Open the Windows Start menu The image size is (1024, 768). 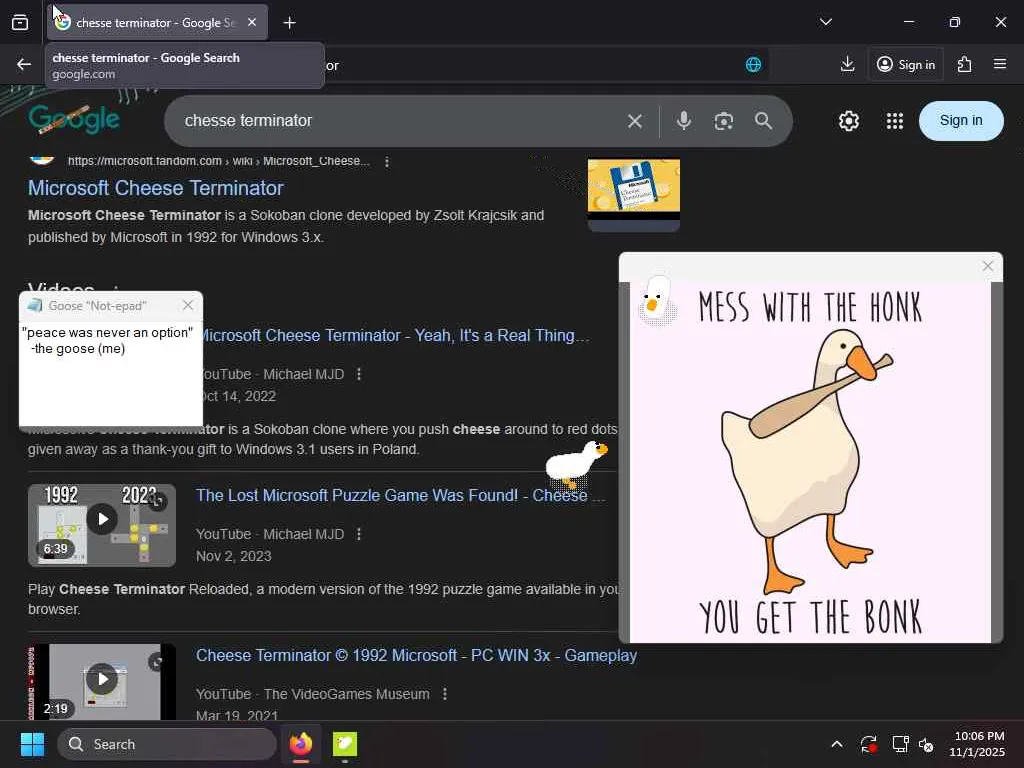tap(32, 744)
